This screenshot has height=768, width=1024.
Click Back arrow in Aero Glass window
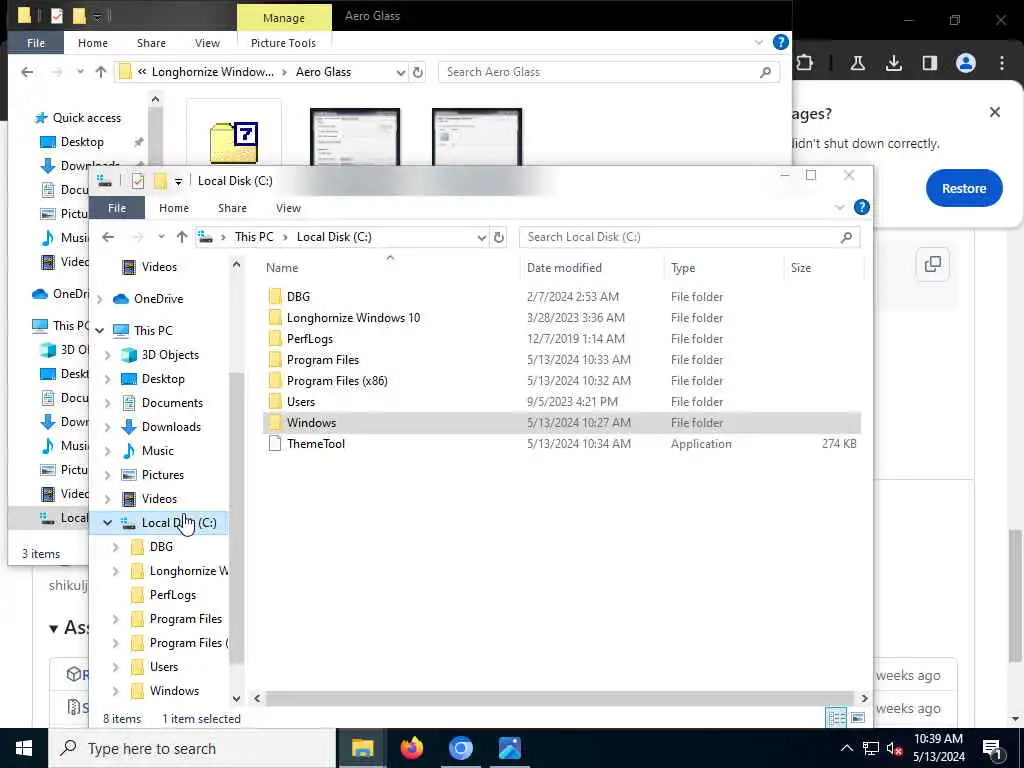point(27,72)
